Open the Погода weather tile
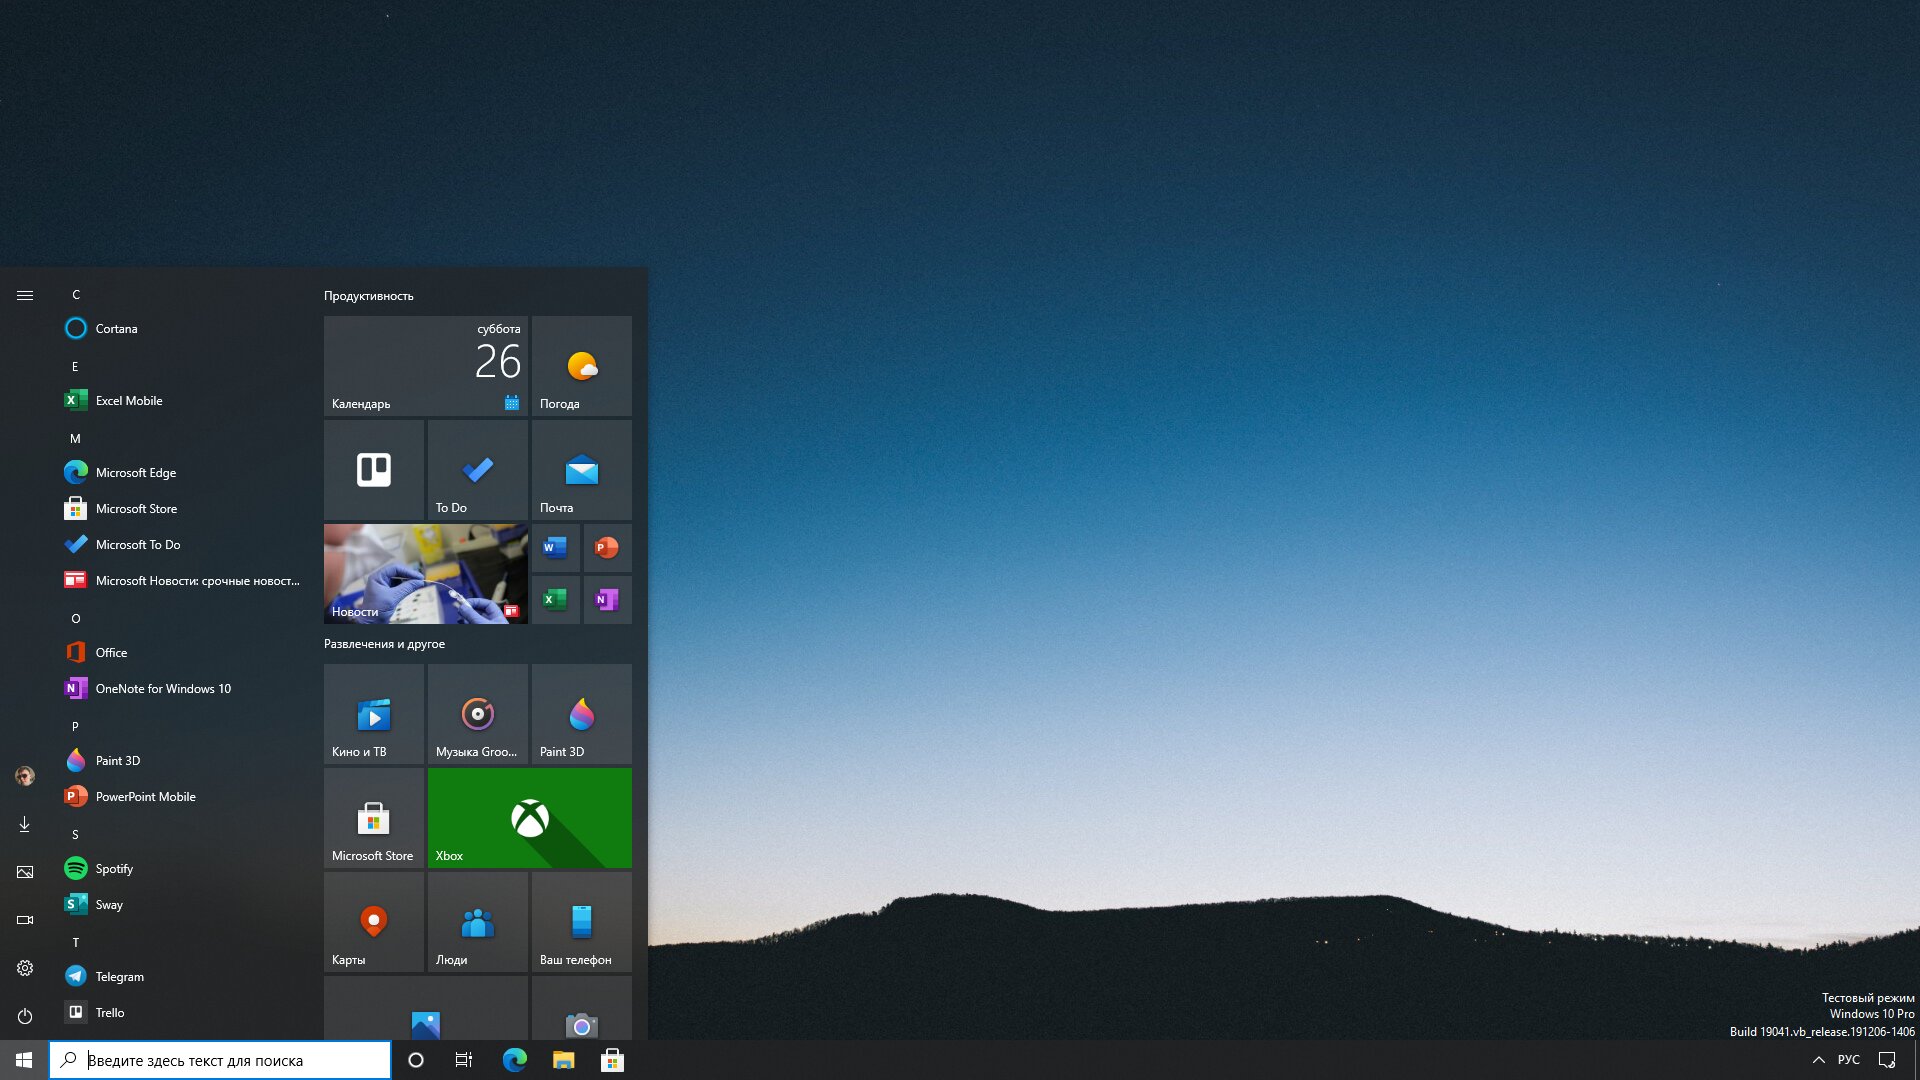 point(582,366)
